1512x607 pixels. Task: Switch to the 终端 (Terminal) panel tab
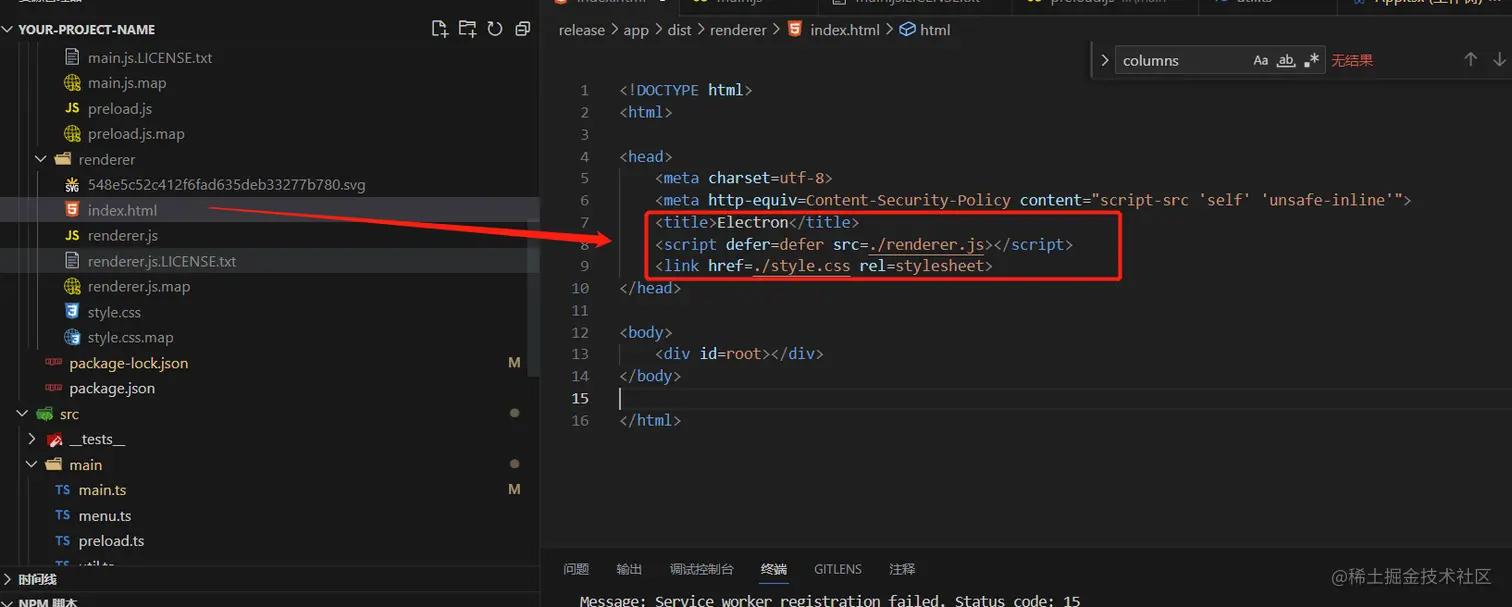point(774,569)
